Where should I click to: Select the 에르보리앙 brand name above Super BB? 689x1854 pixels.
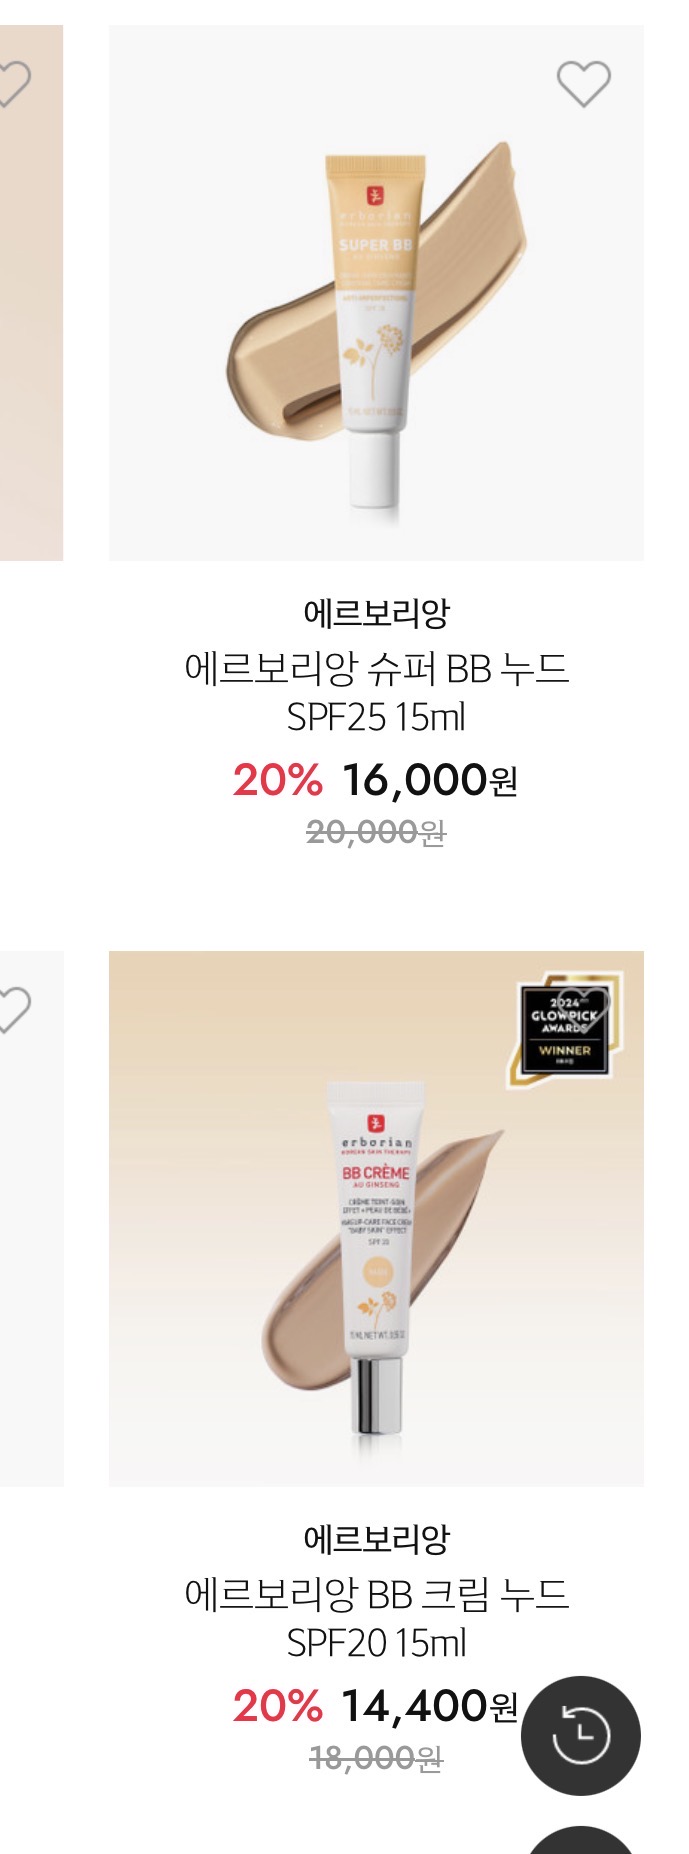pyautogui.click(x=376, y=612)
